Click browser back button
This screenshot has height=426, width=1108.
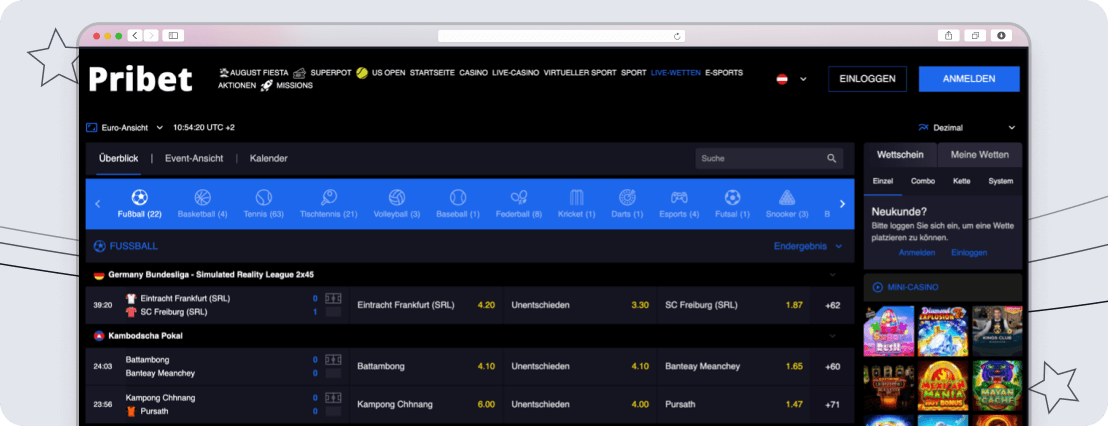point(135,35)
